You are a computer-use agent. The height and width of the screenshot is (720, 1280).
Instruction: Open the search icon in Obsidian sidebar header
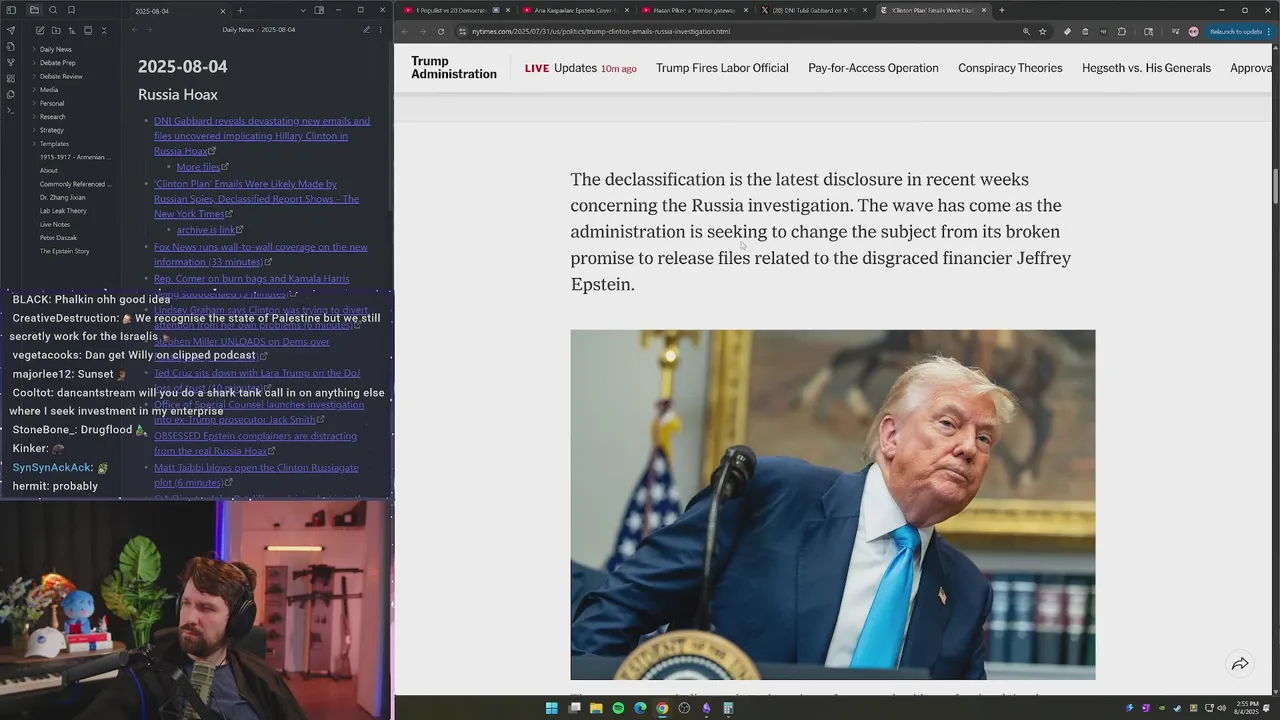tap(53, 10)
